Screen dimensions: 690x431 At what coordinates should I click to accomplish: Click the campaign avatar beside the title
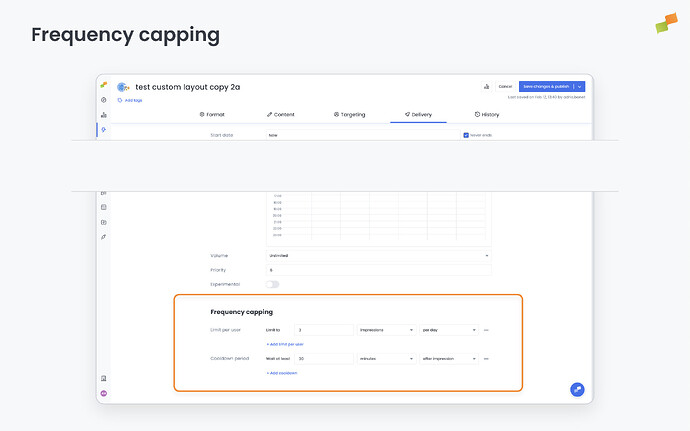click(x=123, y=87)
